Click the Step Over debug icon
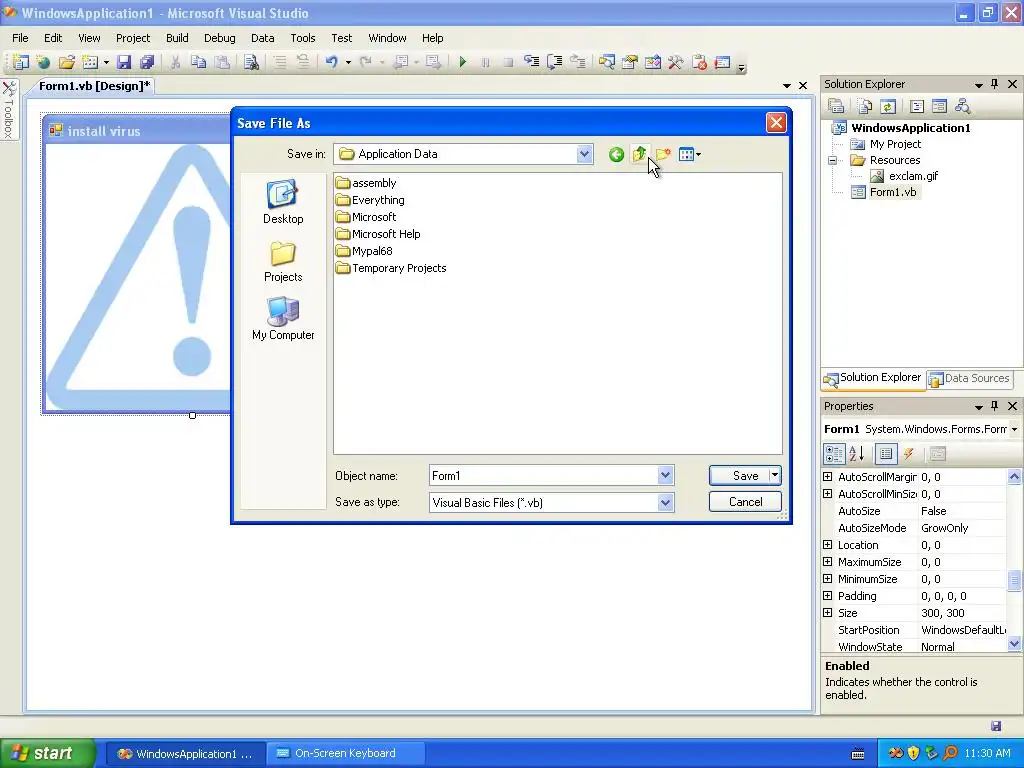The height and width of the screenshot is (768, 1024). click(x=554, y=62)
